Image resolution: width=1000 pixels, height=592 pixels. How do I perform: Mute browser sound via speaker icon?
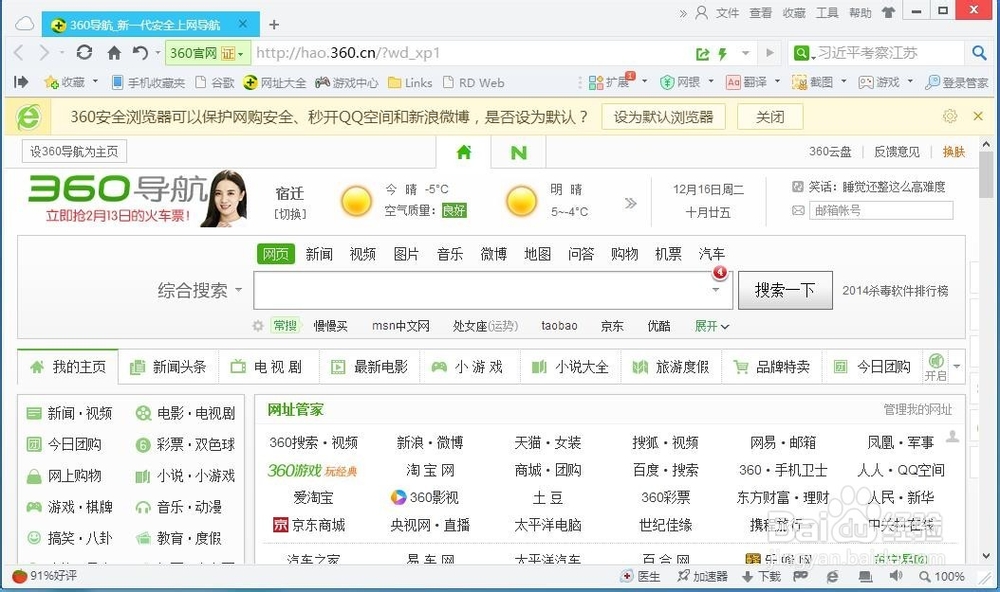(x=893, y=577)
